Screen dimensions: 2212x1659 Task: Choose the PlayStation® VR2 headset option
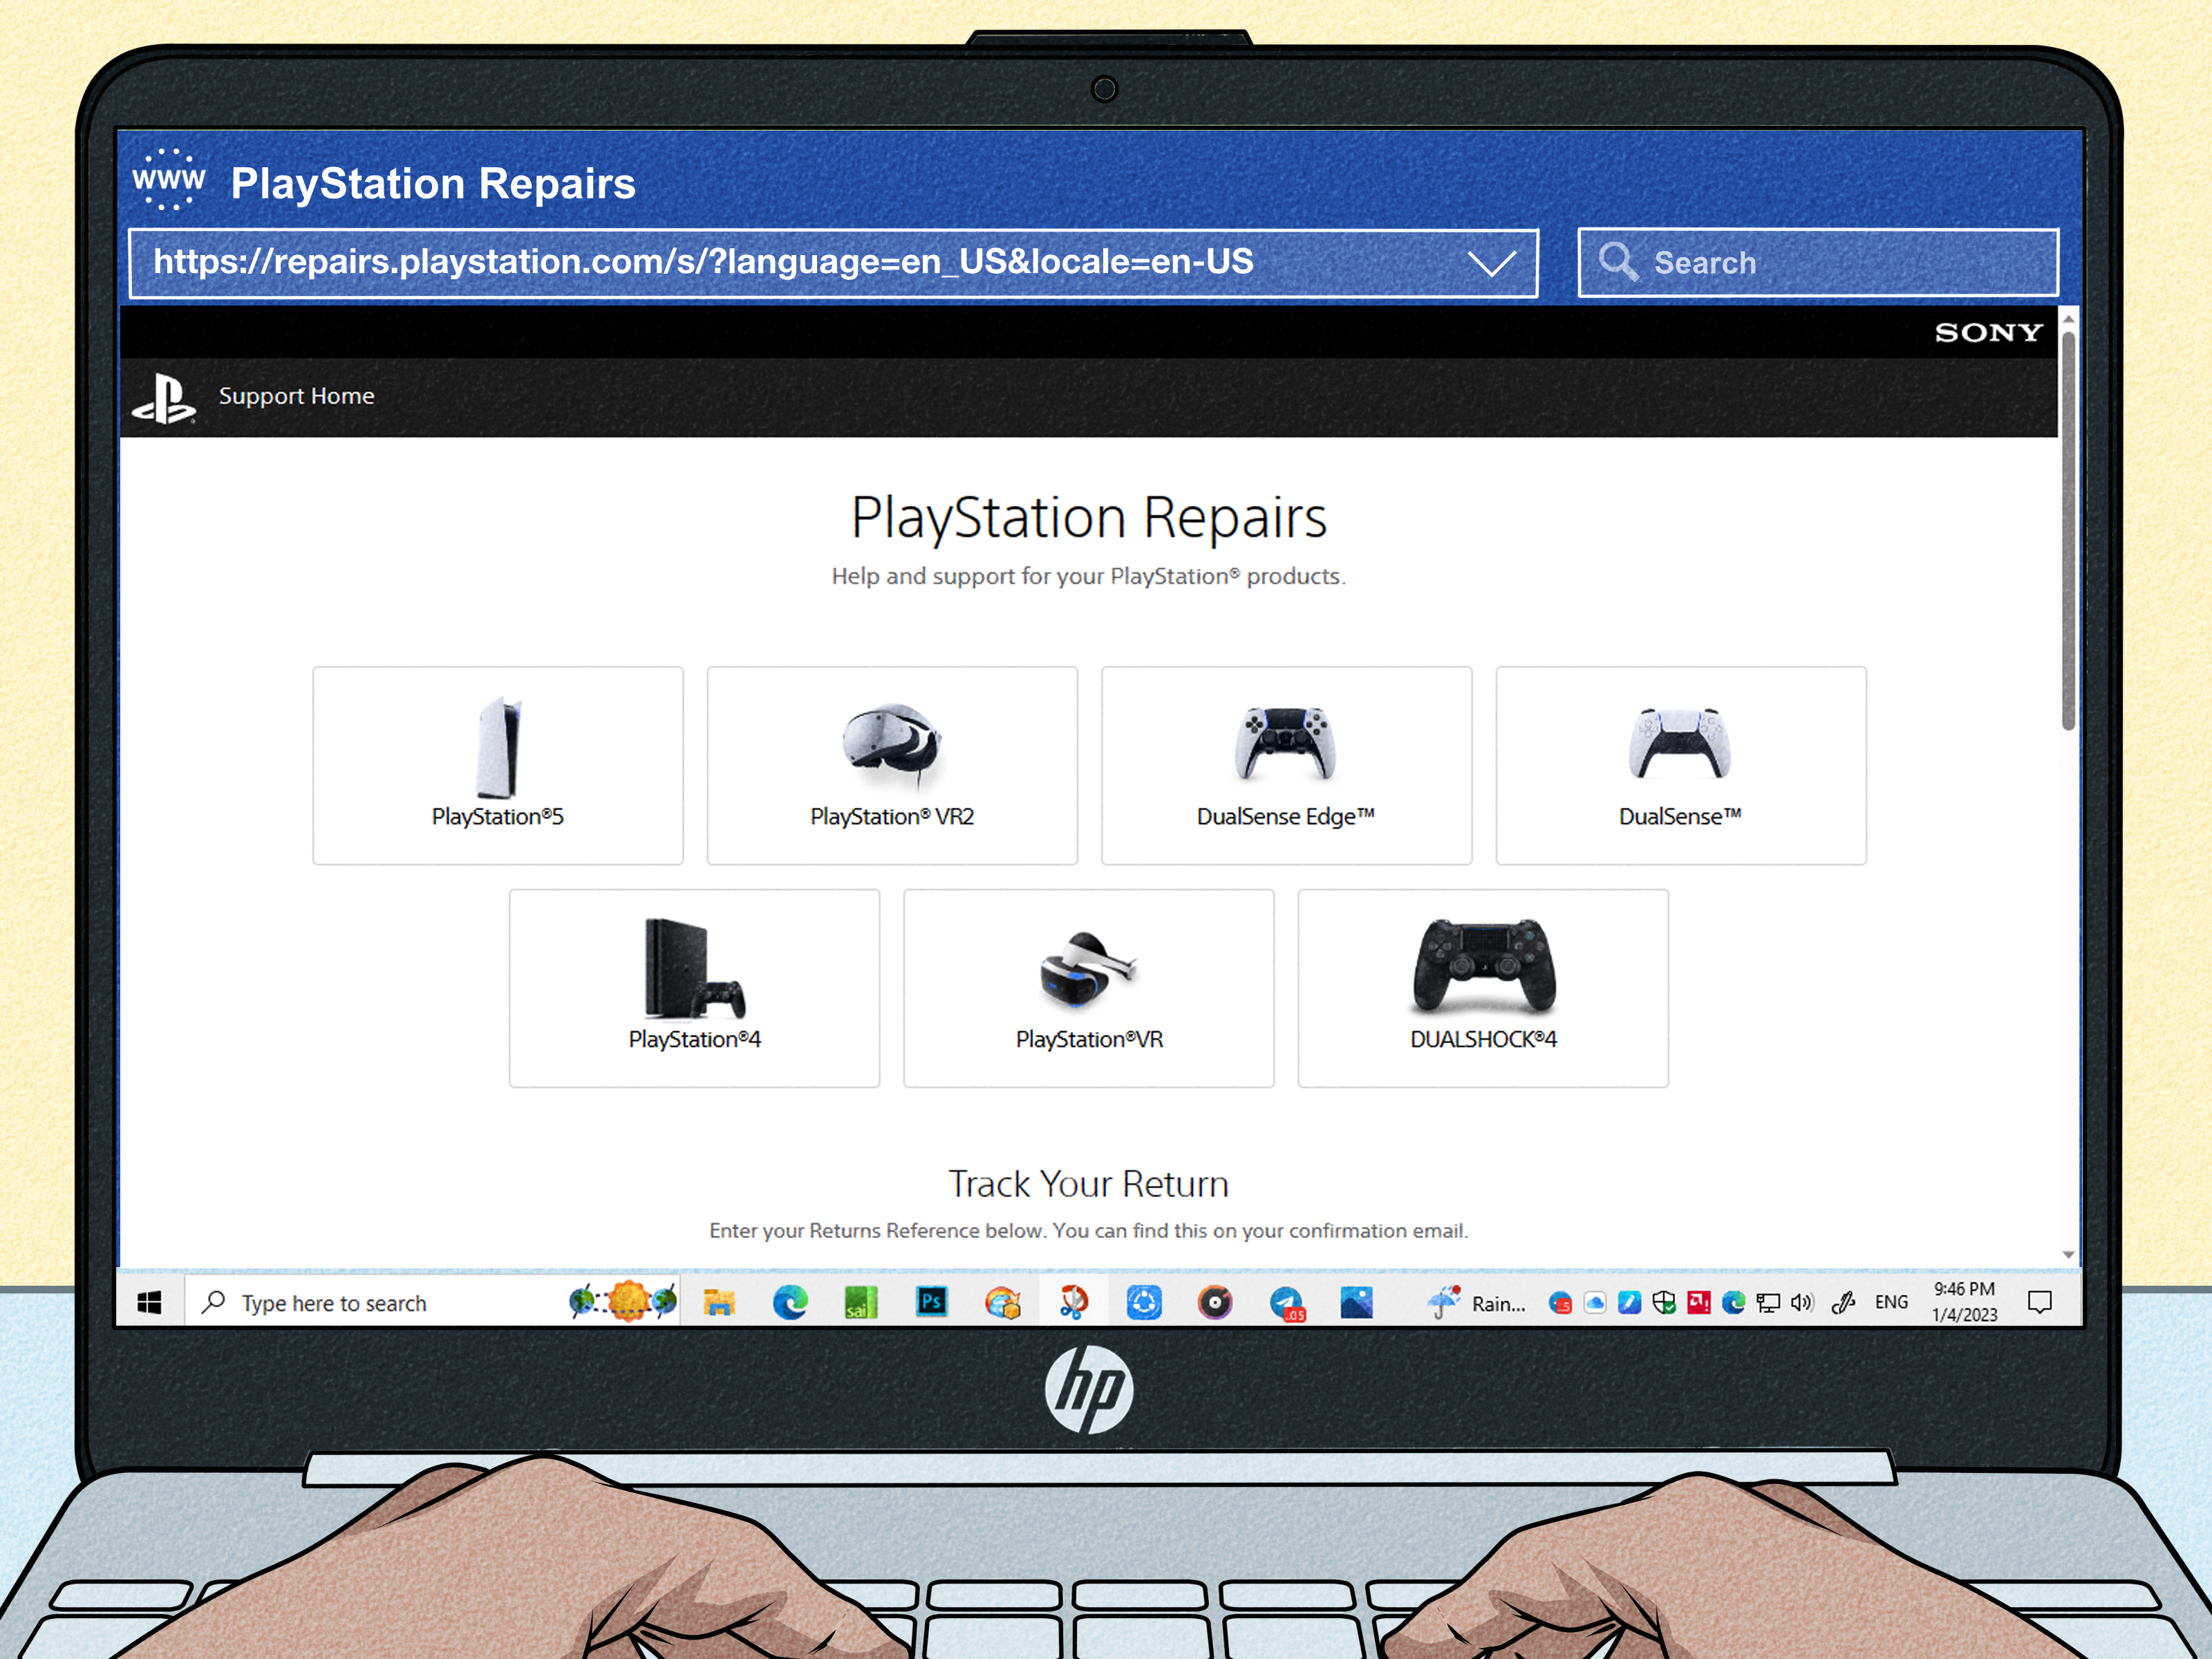[x=892, y=765]
